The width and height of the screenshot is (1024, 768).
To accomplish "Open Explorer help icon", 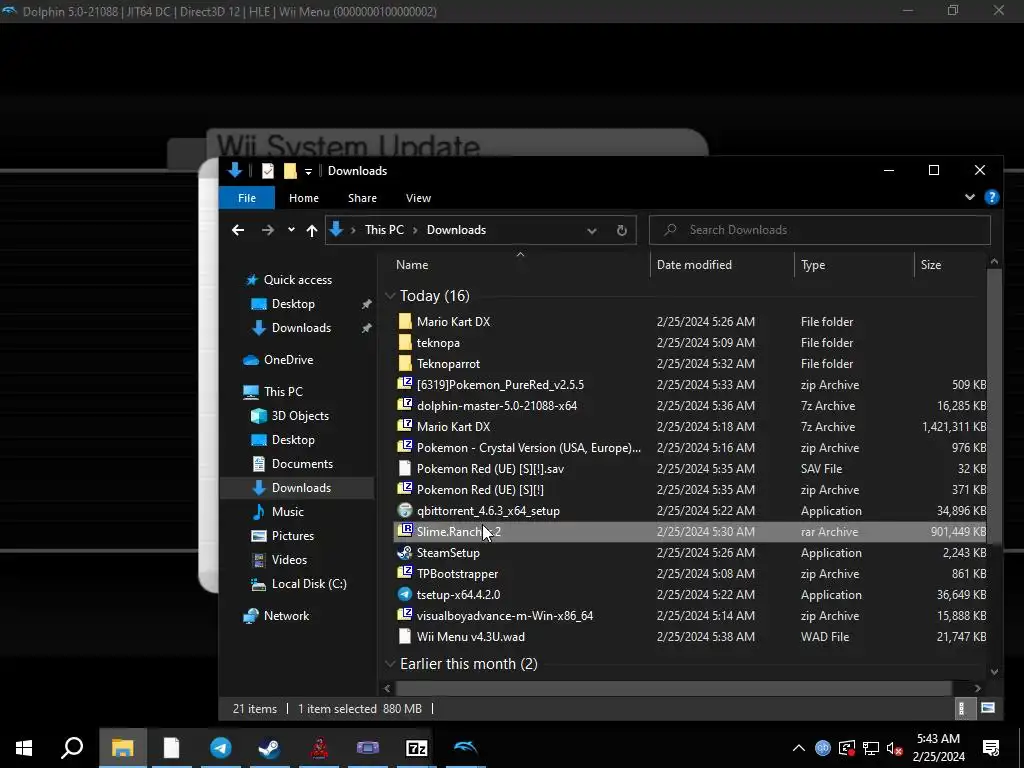I will (x=991, y=197).
